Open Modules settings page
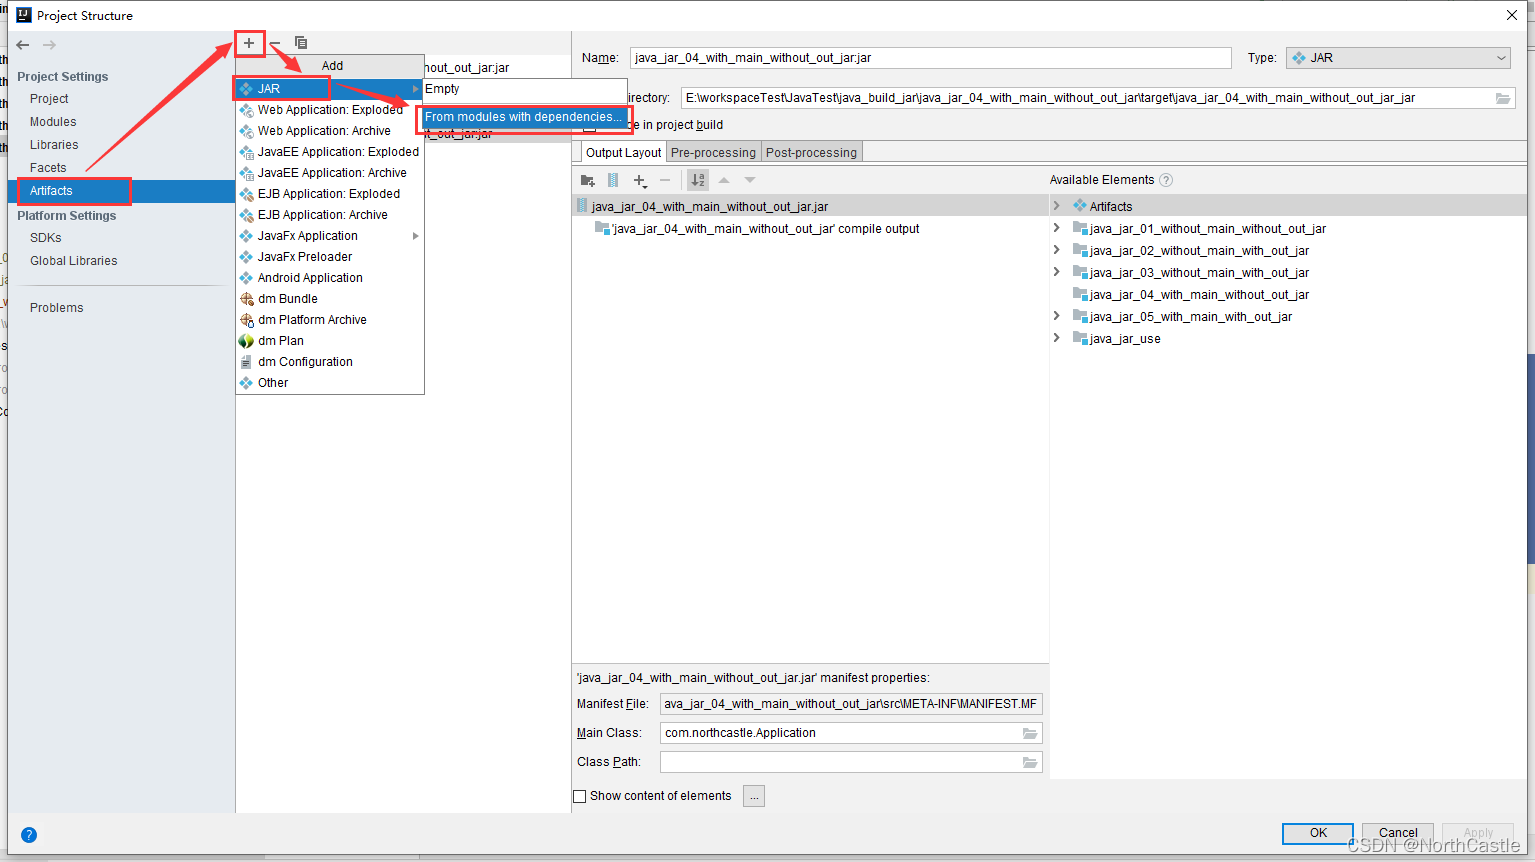The image size is (1535, 862). coord(53,122)
